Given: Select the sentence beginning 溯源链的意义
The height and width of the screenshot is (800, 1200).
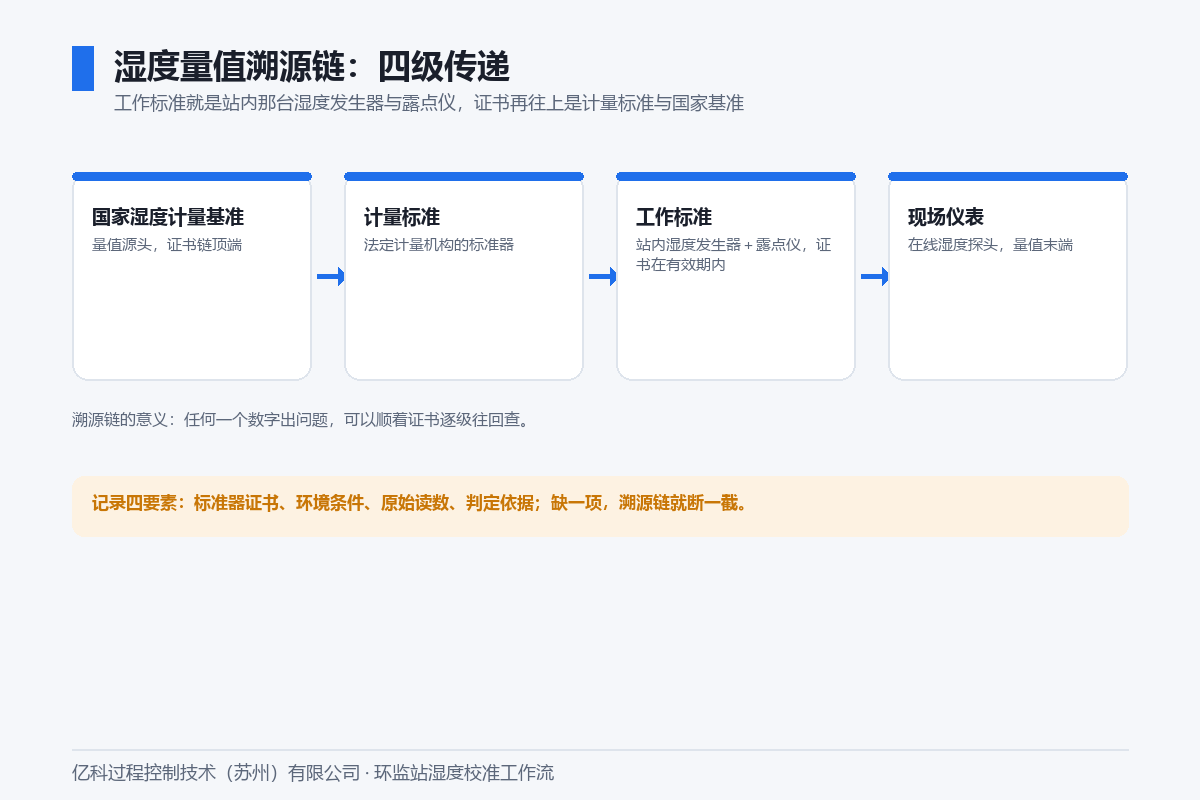Looking at the screenshot, I should click(301, 420).
